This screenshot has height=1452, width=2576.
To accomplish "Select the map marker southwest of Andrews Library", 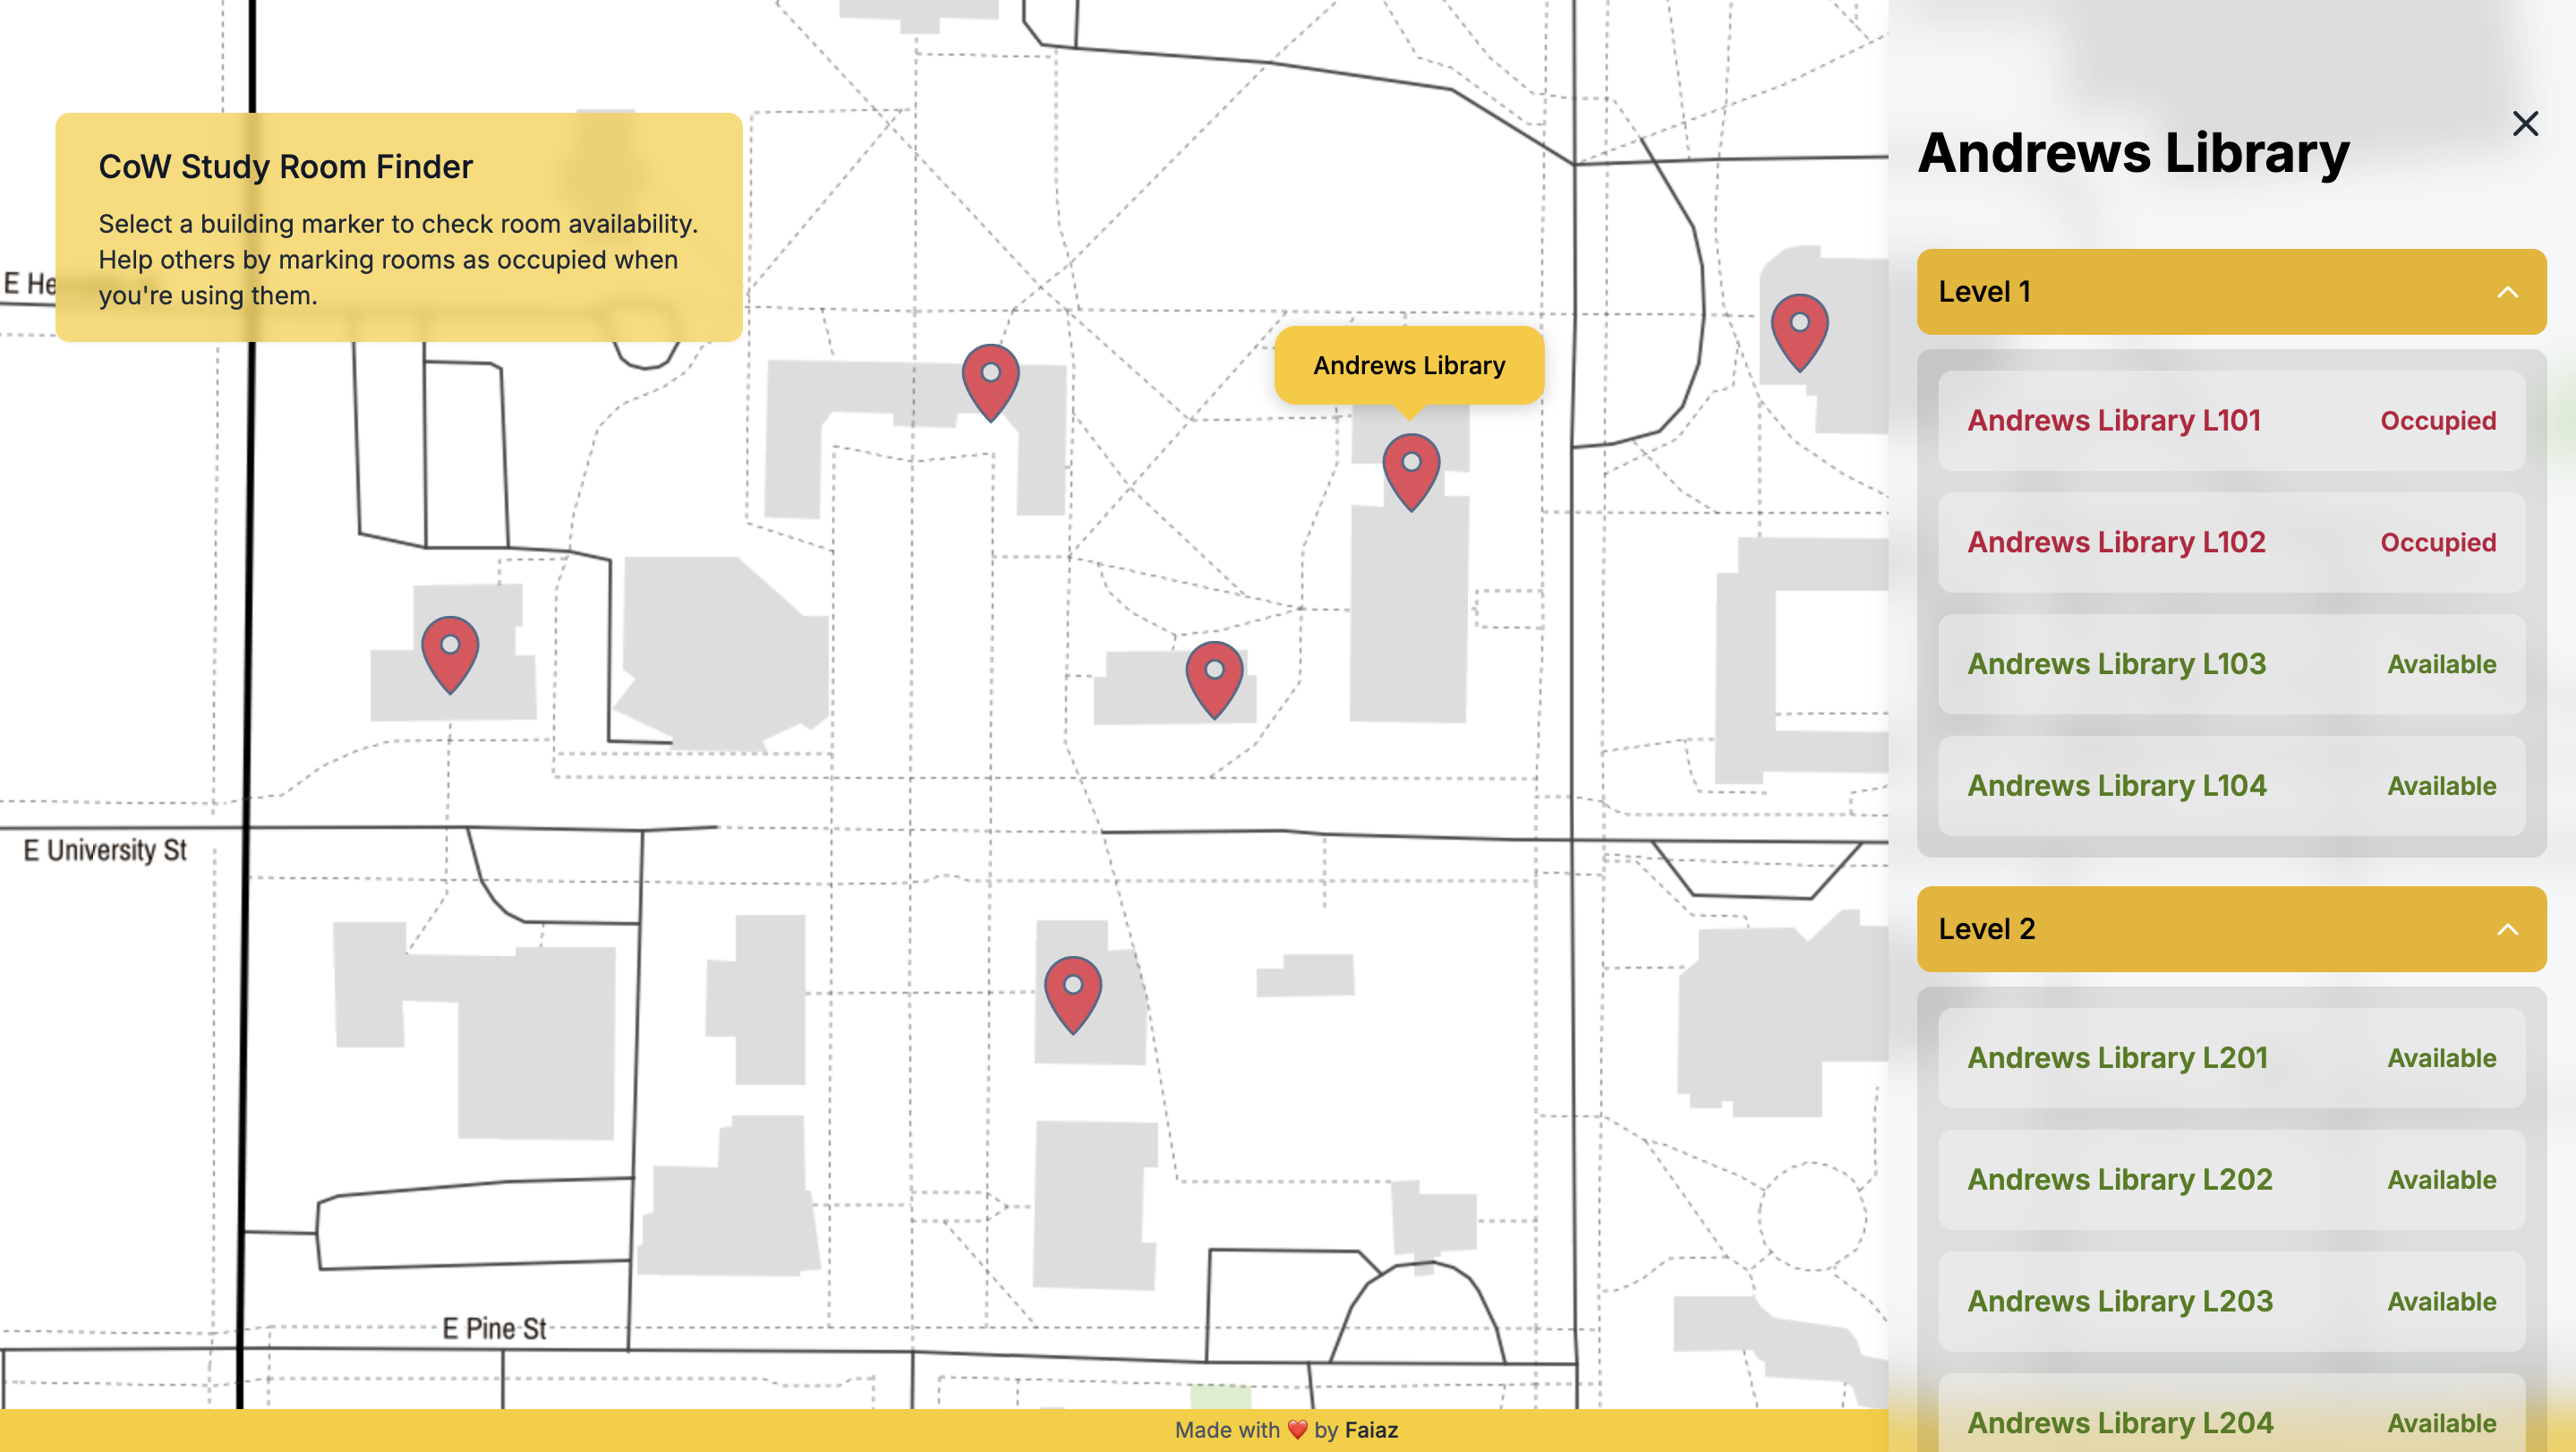I will [1214, 676].
